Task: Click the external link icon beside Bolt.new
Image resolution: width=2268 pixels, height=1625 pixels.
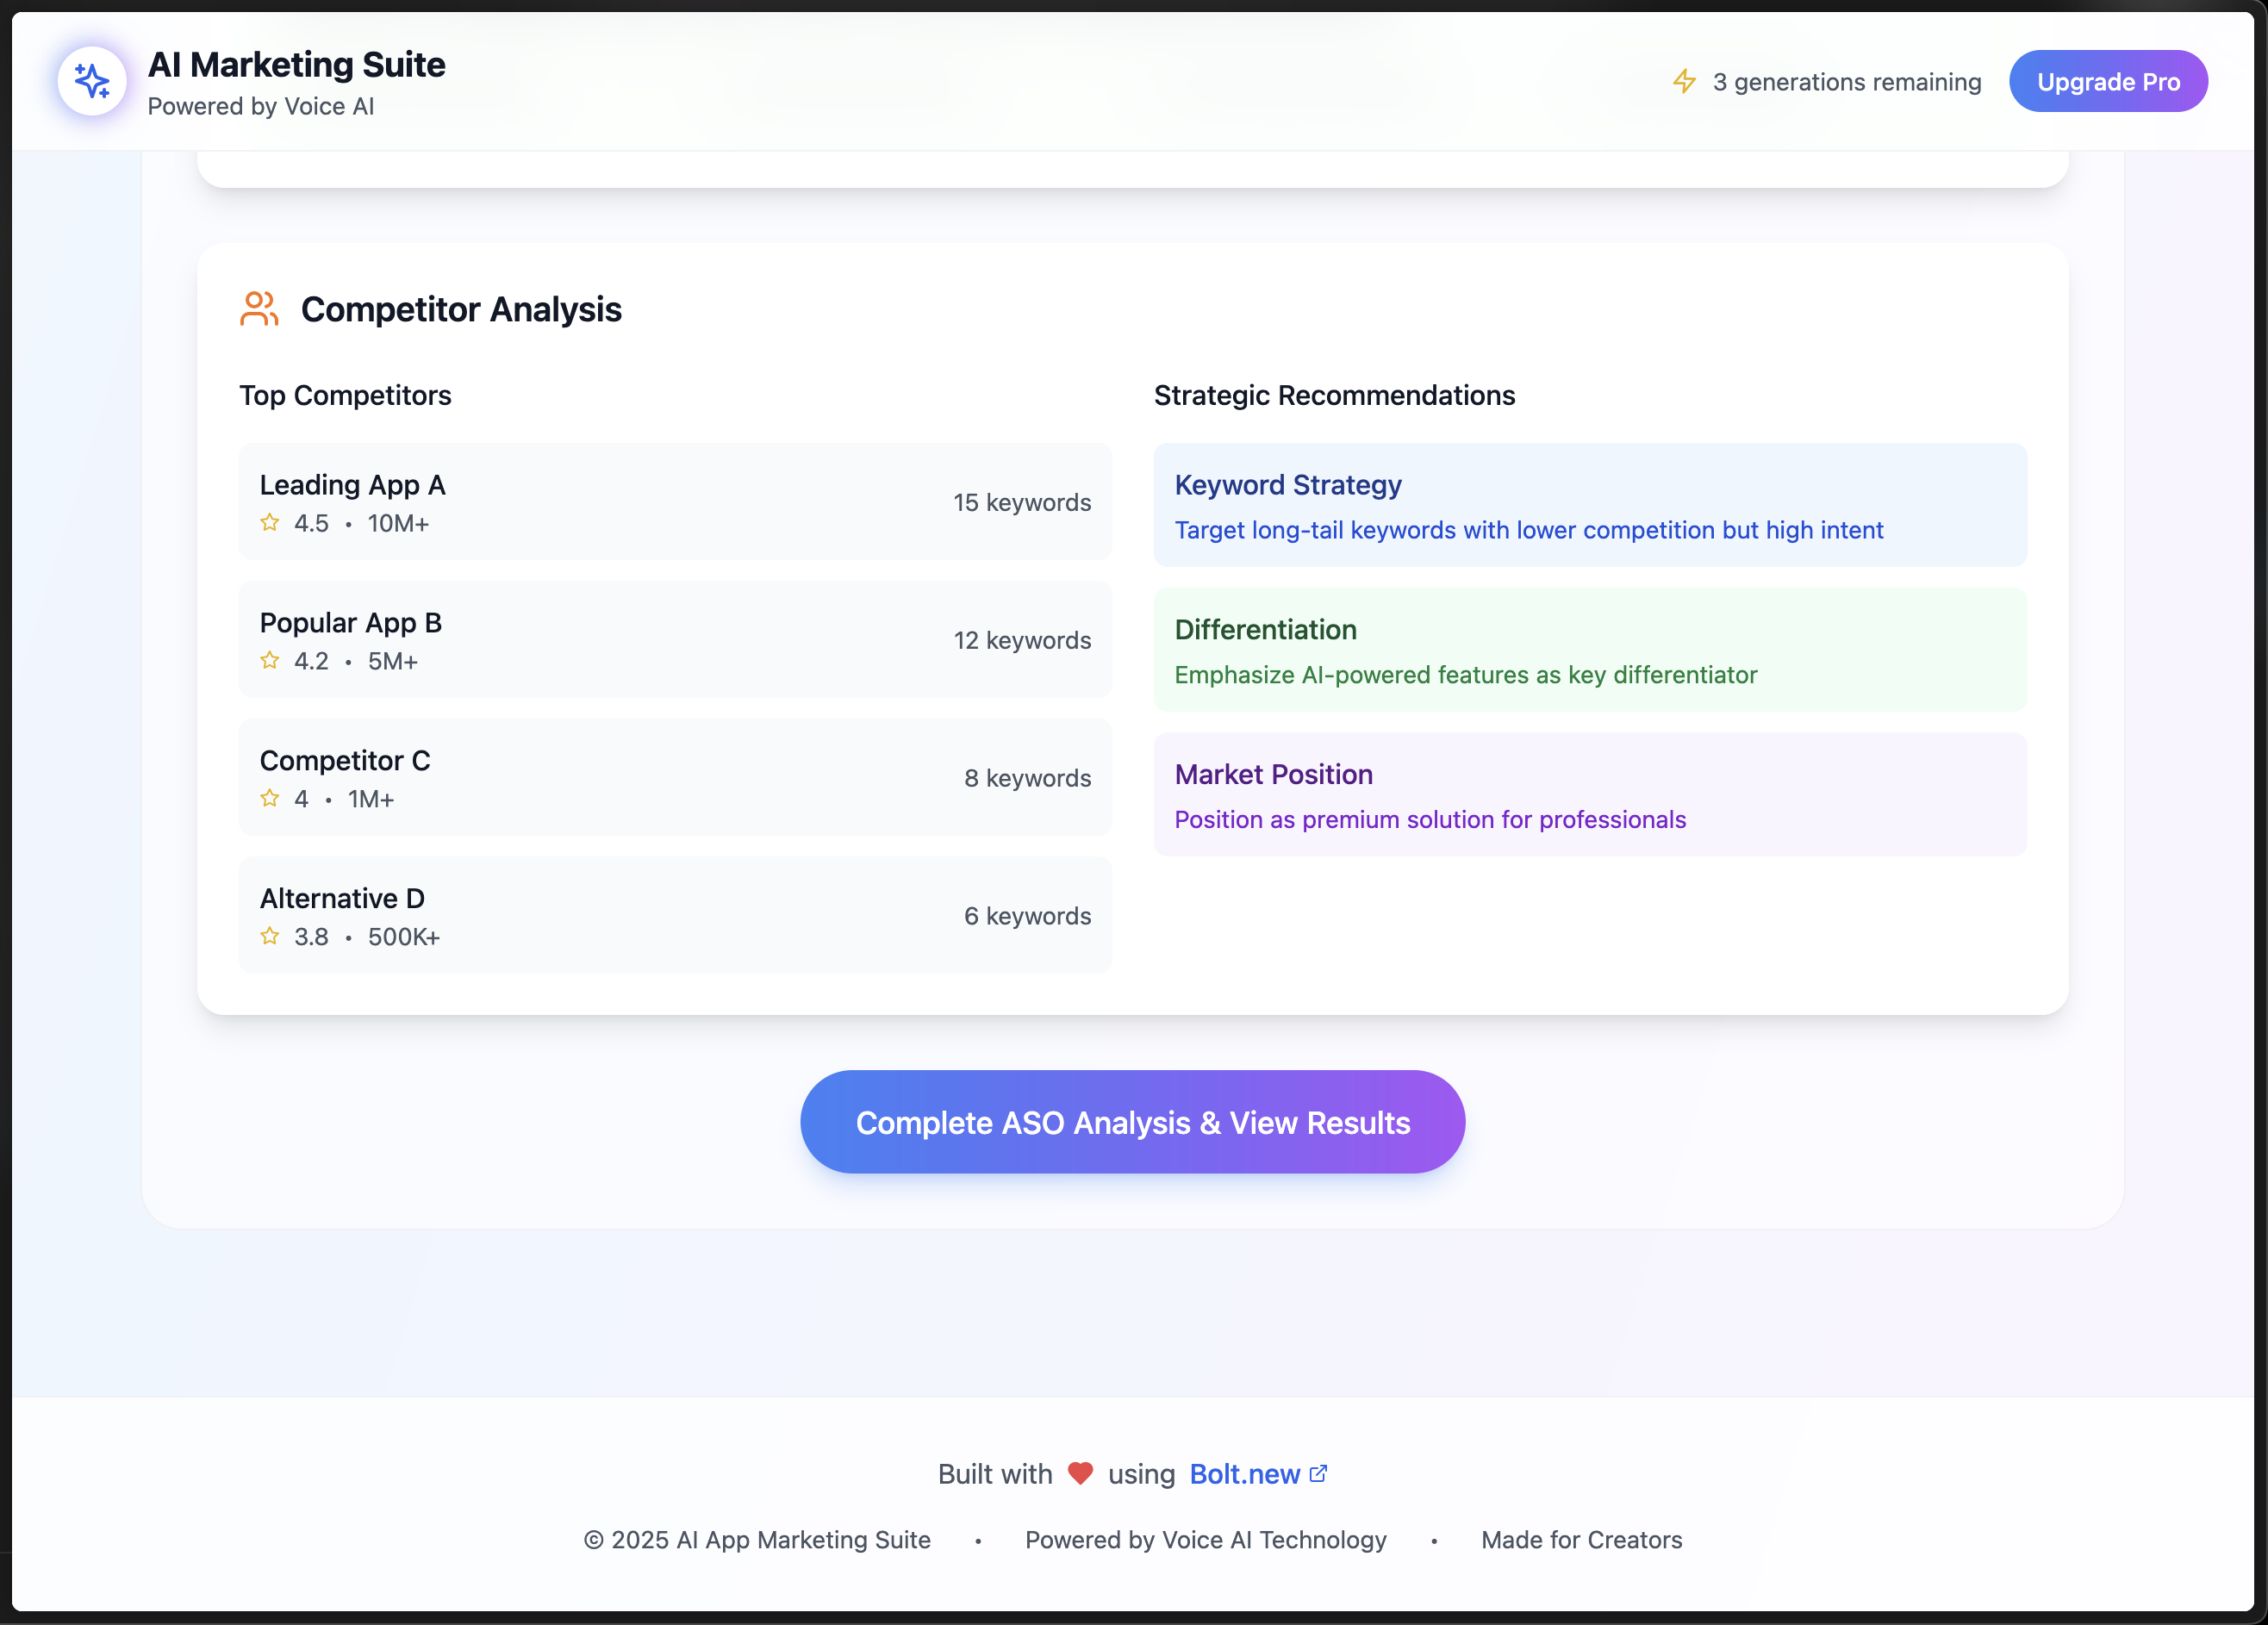Action: pos(1319,1473)
